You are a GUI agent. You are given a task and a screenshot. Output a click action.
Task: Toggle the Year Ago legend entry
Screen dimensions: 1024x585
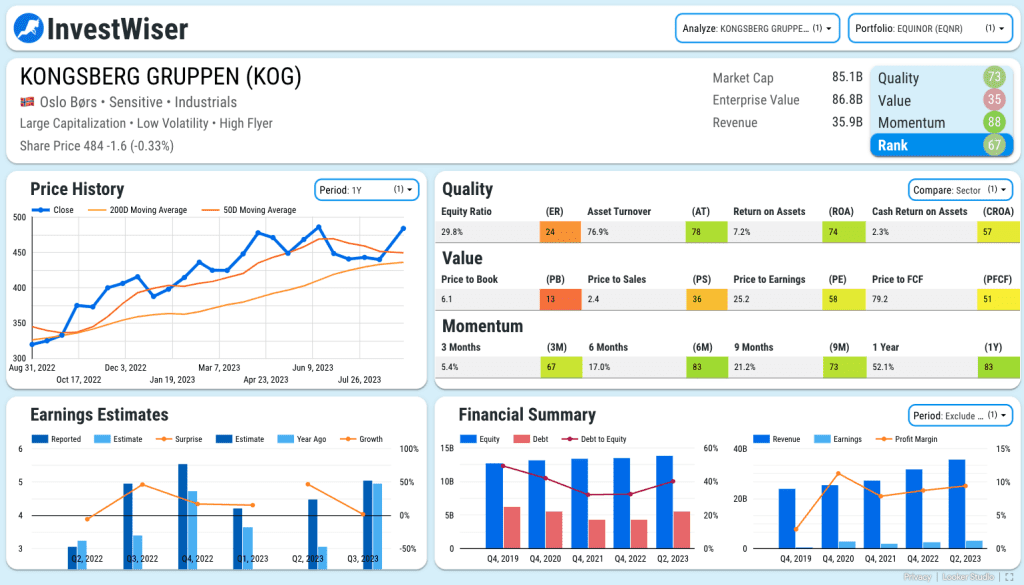302,439
